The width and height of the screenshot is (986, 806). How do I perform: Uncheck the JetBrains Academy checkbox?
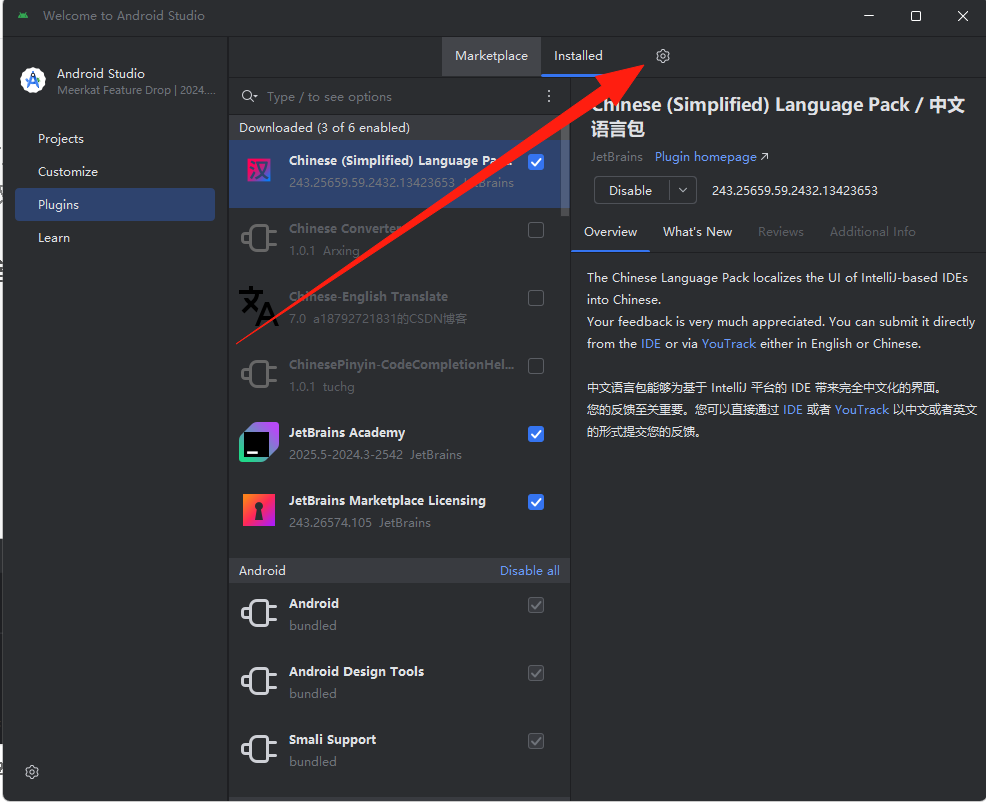536,434
